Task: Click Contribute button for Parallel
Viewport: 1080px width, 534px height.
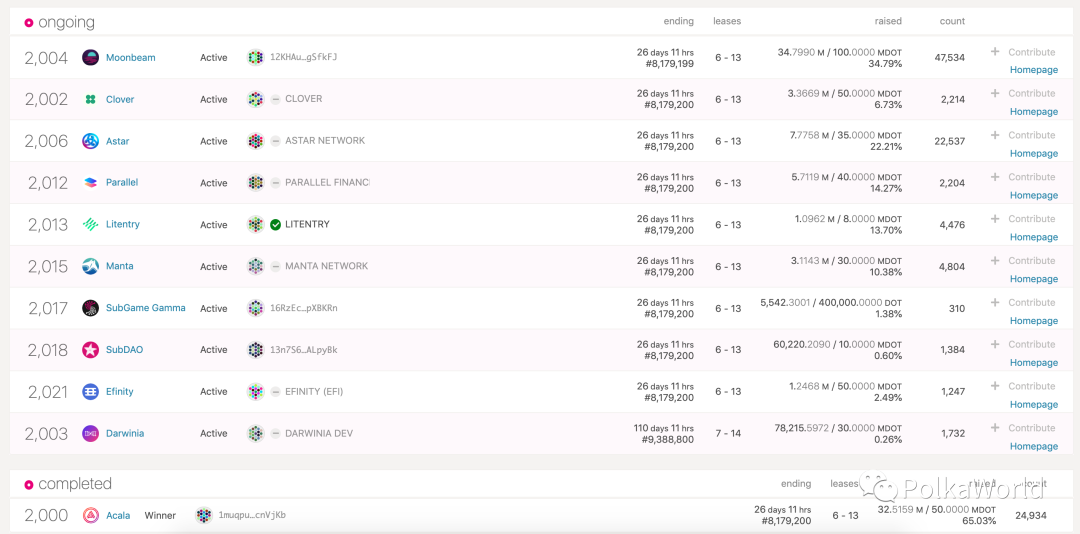Action: click(x=1023, y=177)
